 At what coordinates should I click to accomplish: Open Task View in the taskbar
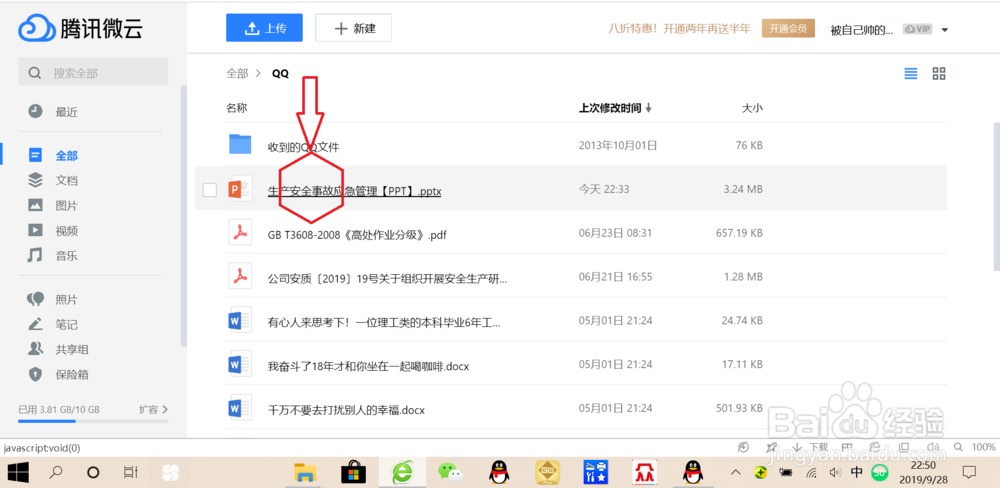[130, 473]
